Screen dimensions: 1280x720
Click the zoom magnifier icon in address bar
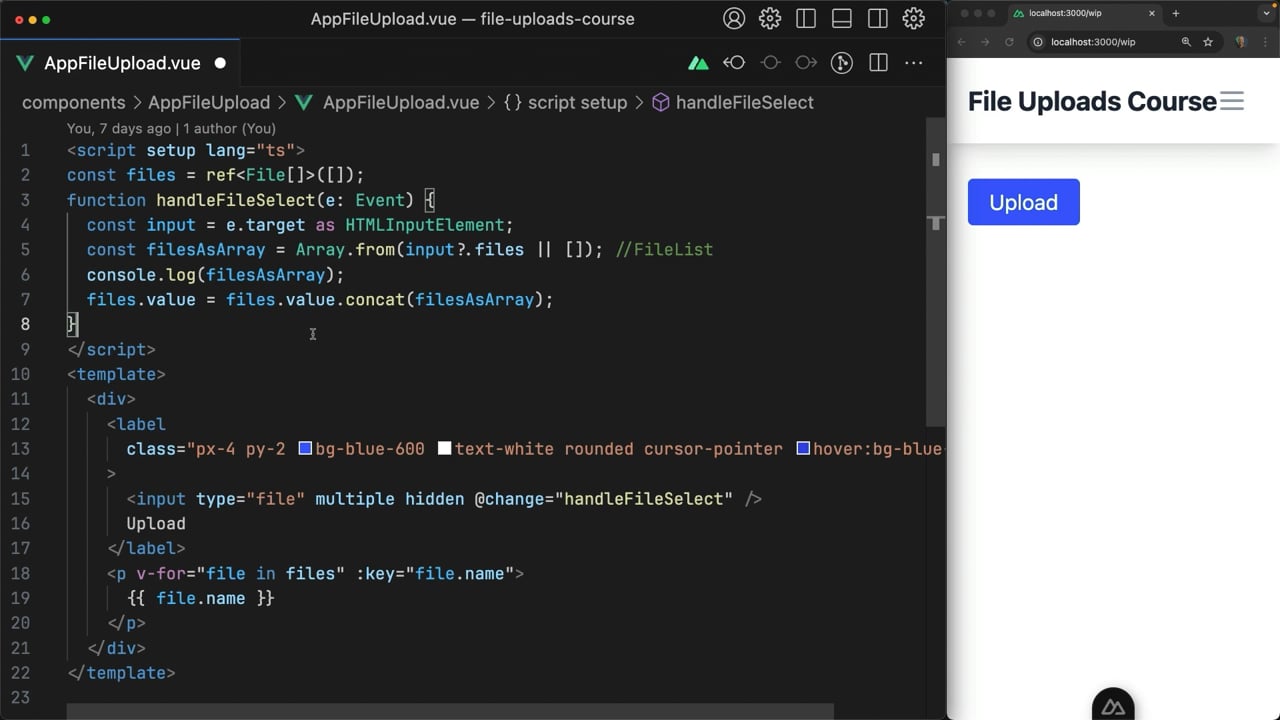click(1186, 42)
